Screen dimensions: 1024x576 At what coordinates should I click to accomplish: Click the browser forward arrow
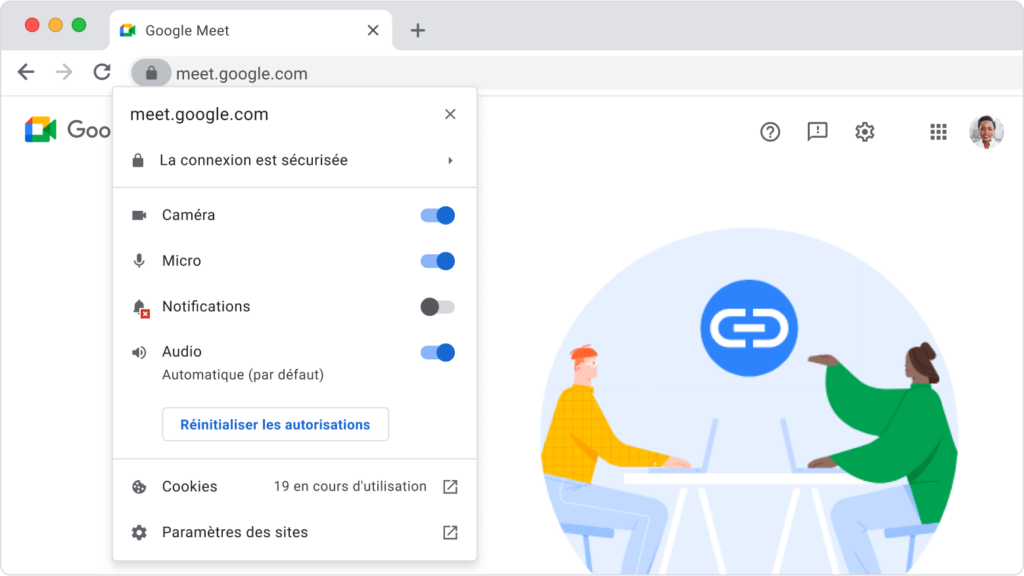[x=64, y=72]
